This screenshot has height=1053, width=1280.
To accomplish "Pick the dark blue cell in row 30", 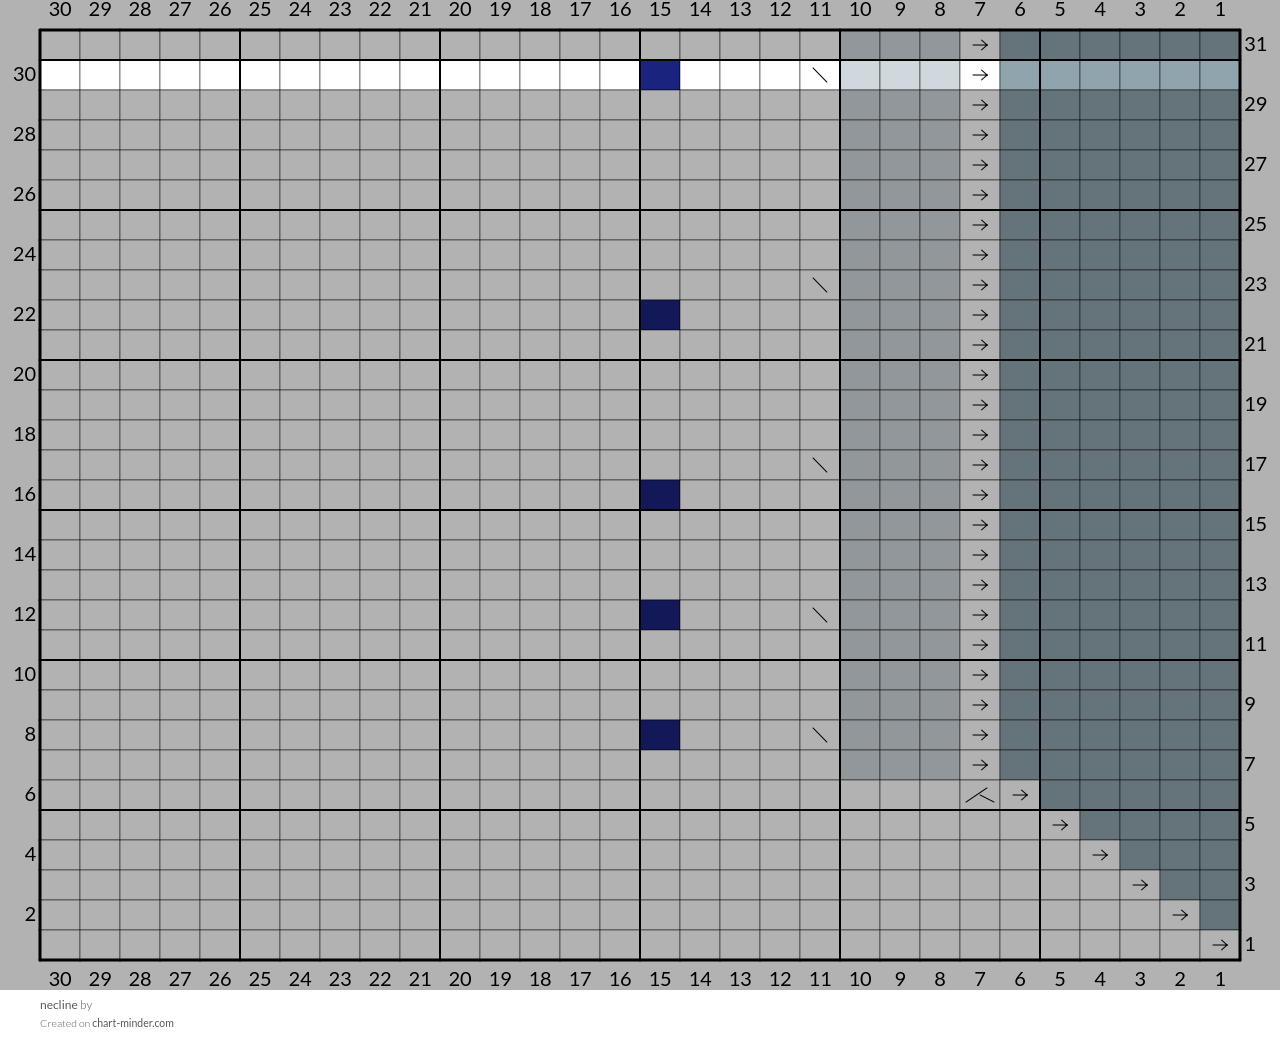I will tap(660, 75).
